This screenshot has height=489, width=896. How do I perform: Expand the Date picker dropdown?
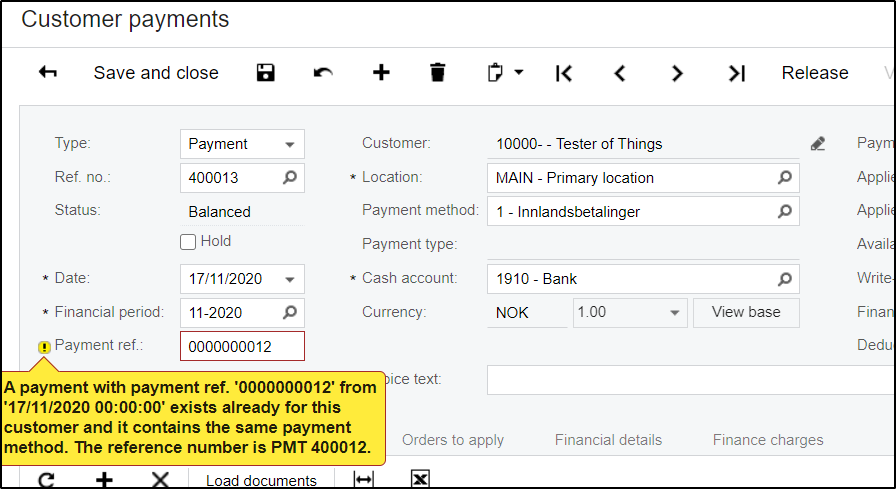[290, 280]
